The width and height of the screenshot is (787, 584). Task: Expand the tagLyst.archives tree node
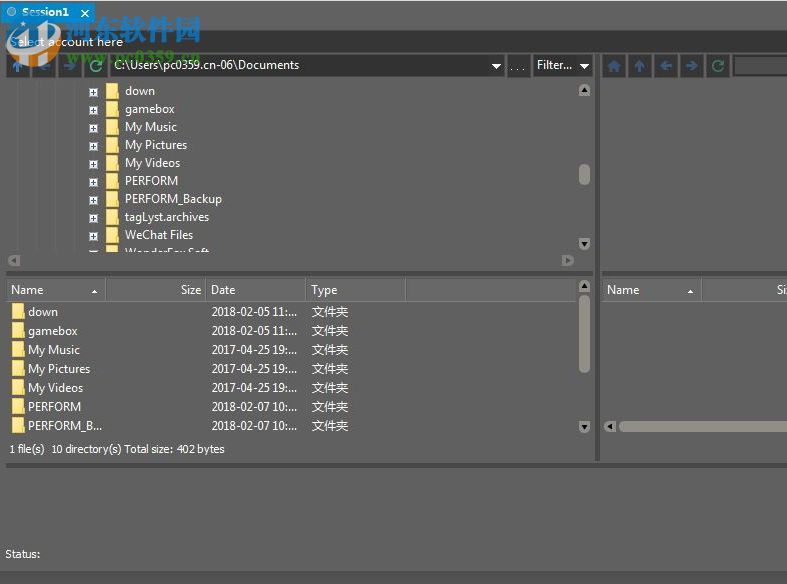93,219
